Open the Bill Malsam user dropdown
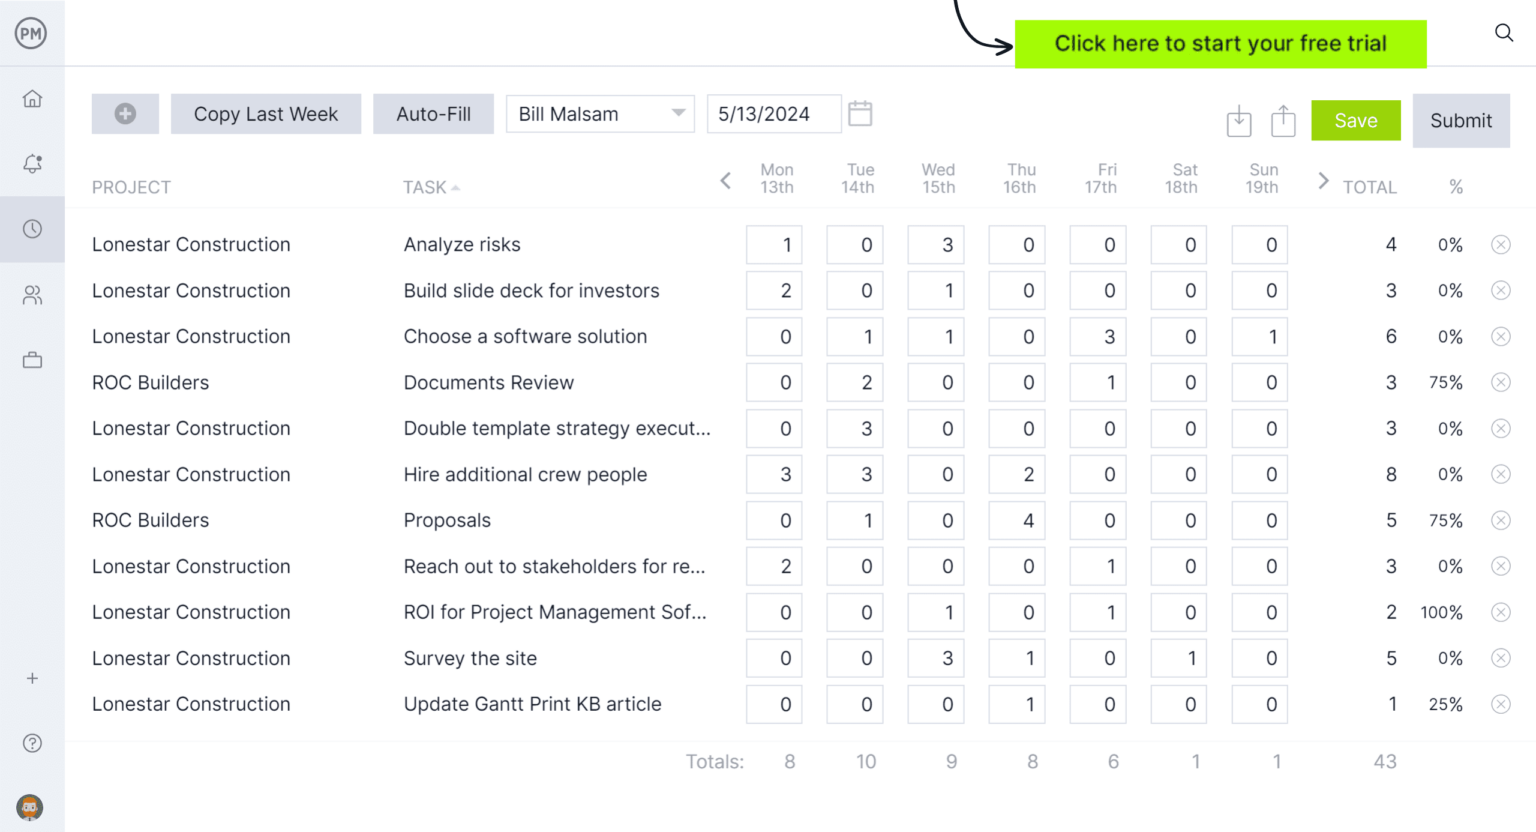The image size is (1536, 832). coord(600,113)
